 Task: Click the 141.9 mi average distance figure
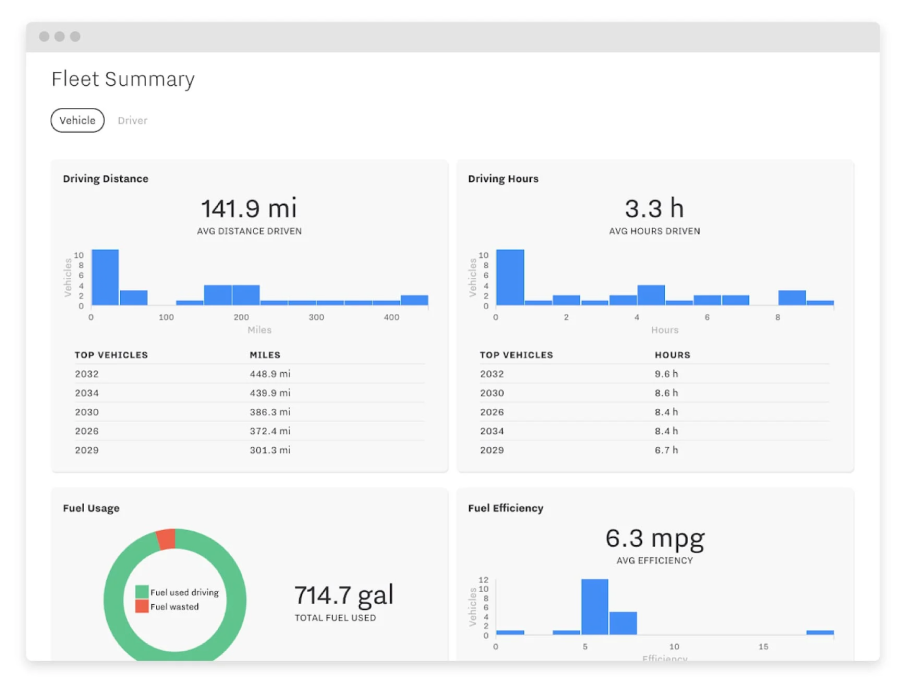tap(247, 208)
